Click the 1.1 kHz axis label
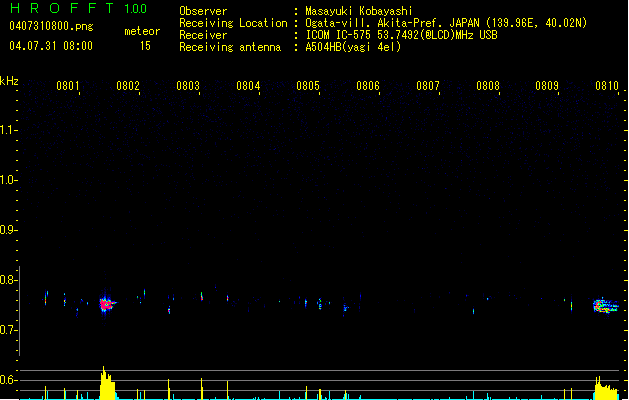Screen dimensions: 629x400 coord(8,130)
